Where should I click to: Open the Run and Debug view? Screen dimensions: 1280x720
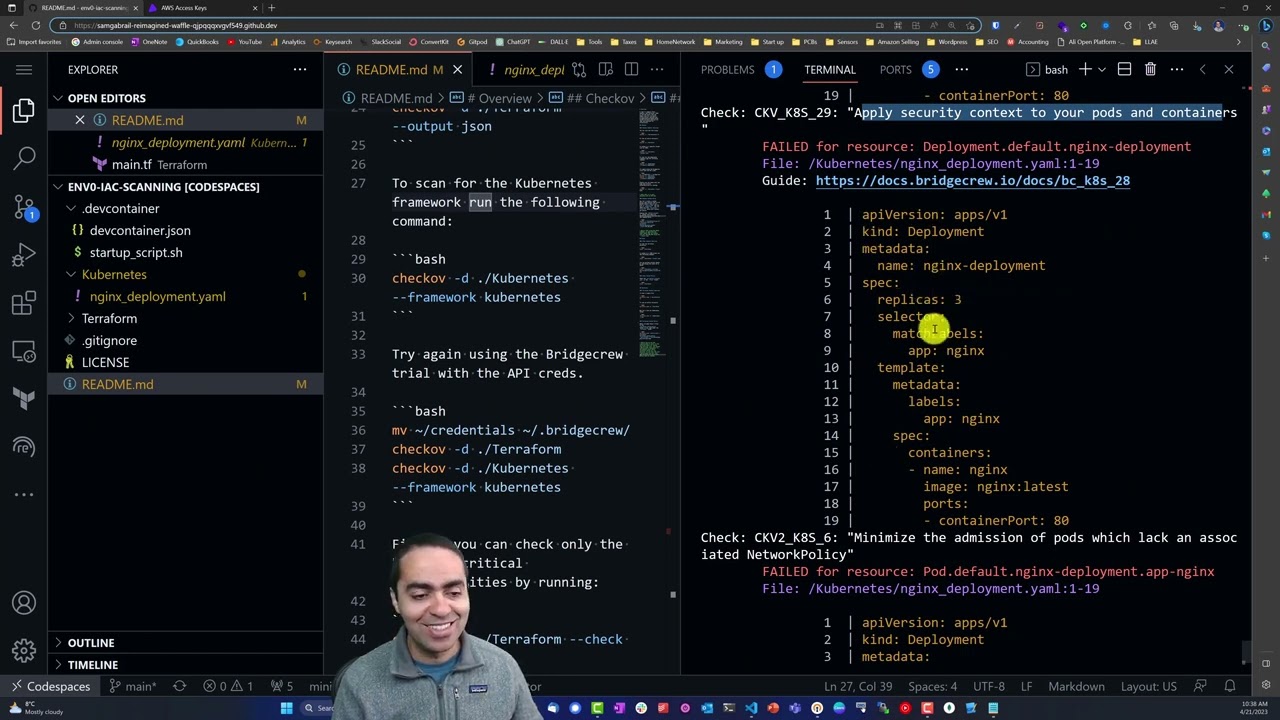coord(24,255)
